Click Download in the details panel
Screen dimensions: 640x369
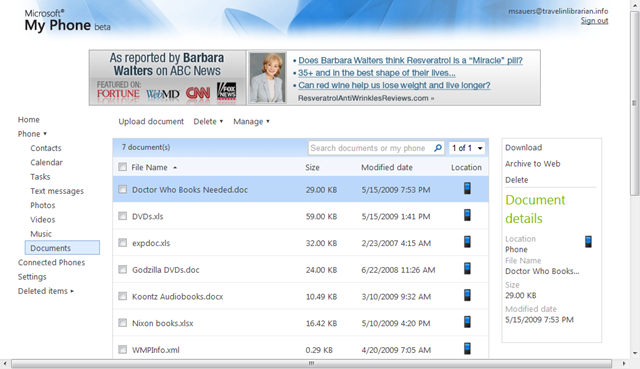pos(523,147)
